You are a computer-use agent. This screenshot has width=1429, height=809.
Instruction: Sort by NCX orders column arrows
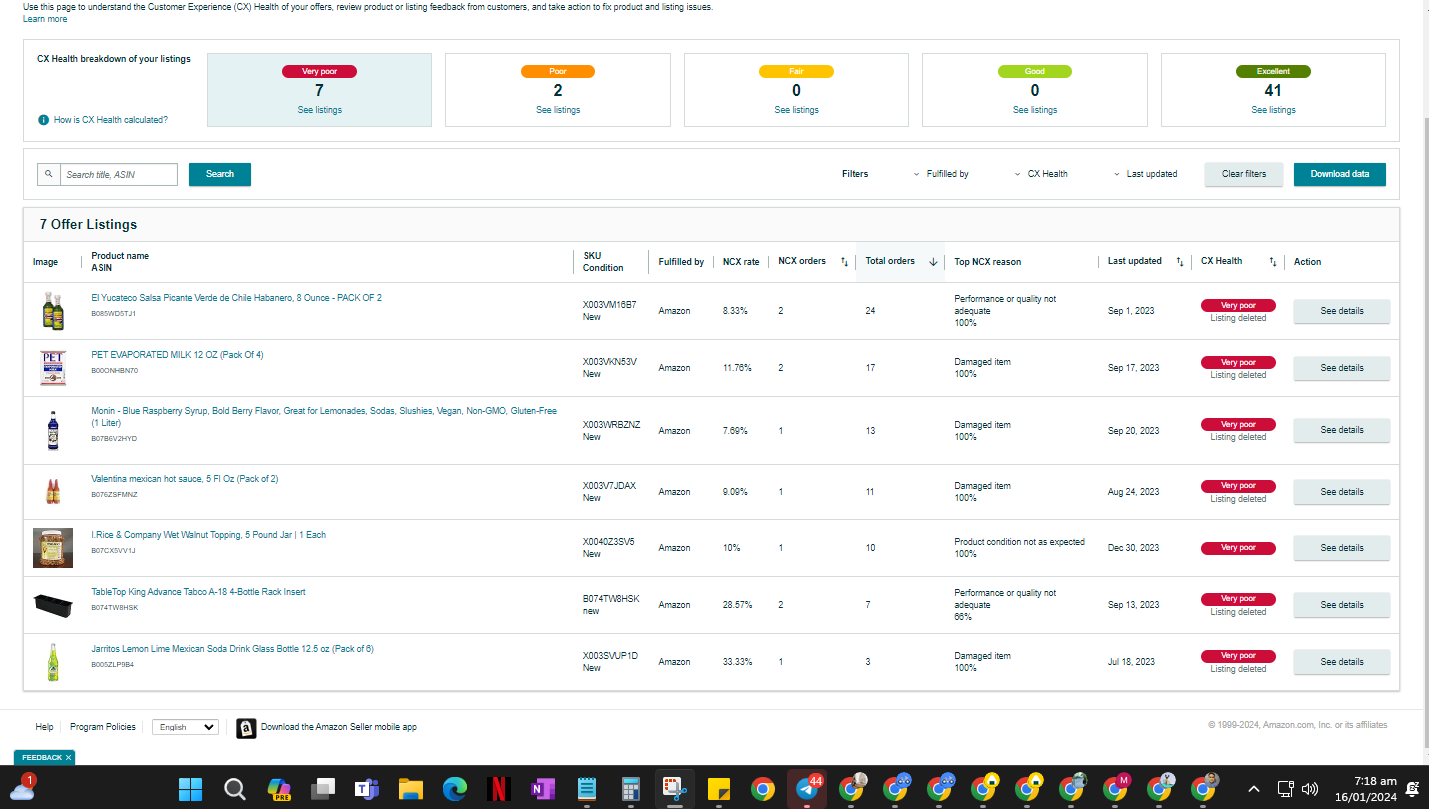click(x=844, y=262)
